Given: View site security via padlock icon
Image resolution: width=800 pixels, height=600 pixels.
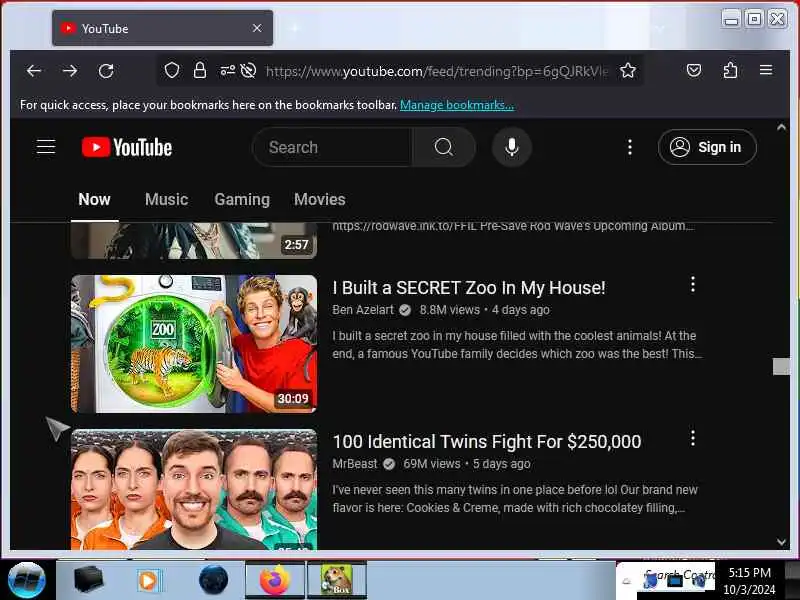Looking at the screenshot, I should tap(200, 70).
